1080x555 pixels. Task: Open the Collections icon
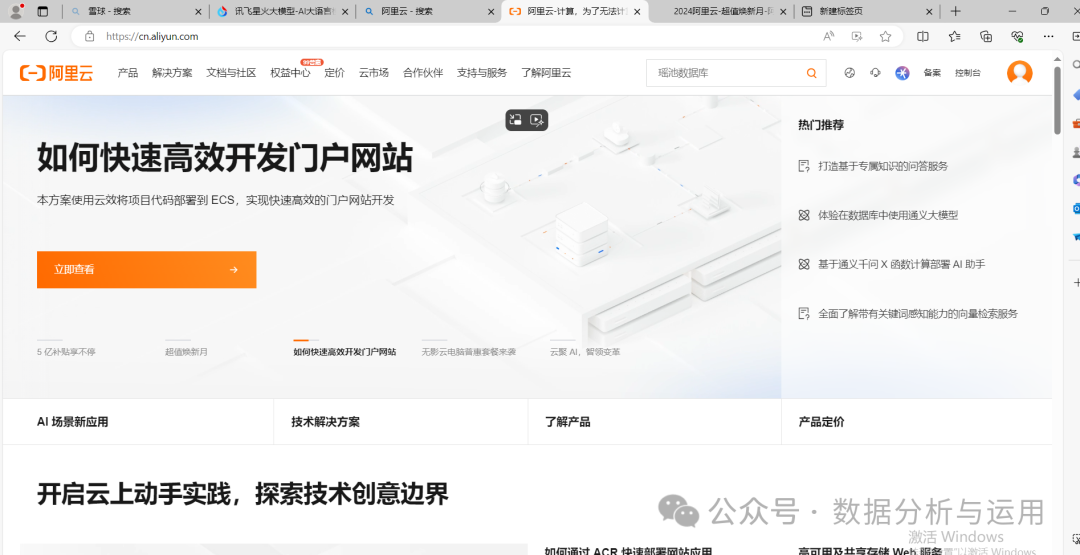pos(986,36)
